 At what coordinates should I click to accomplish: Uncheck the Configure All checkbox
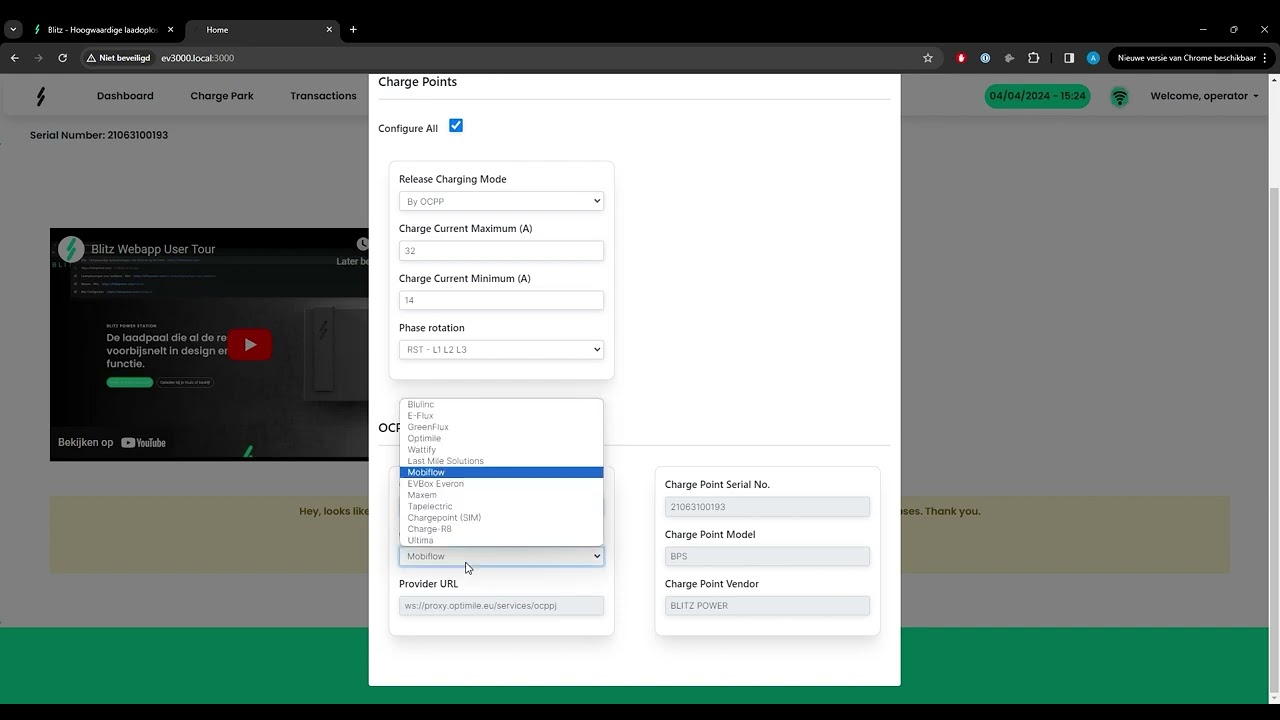(456, 125)
